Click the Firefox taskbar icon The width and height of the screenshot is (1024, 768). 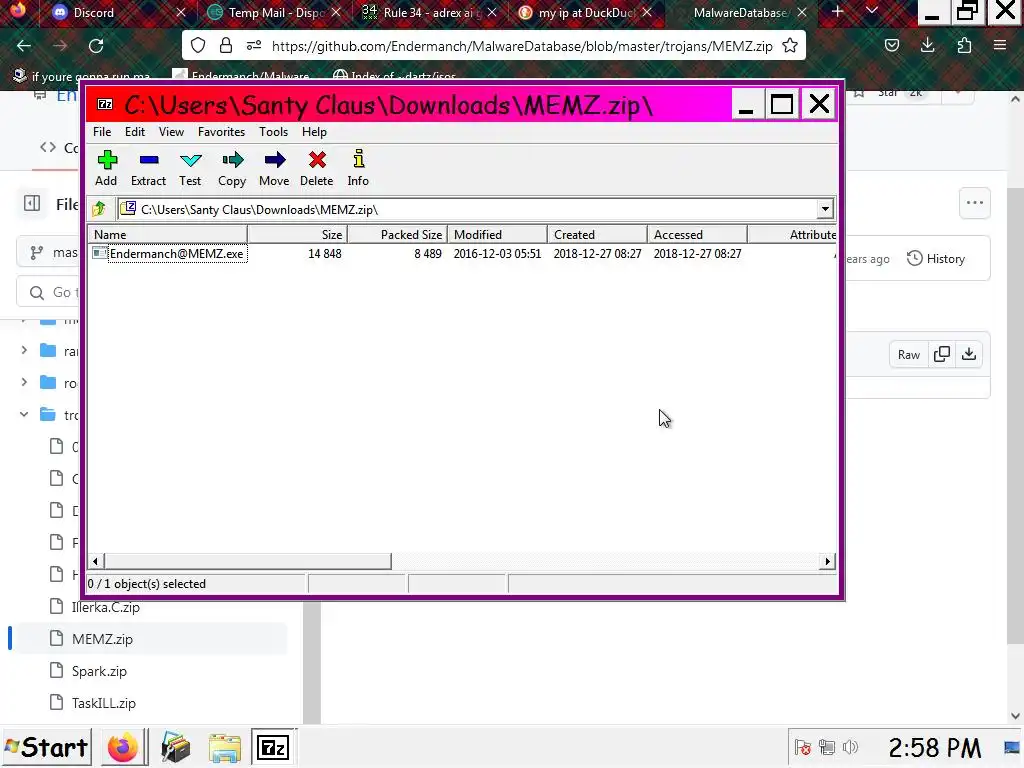pos(123,747)
